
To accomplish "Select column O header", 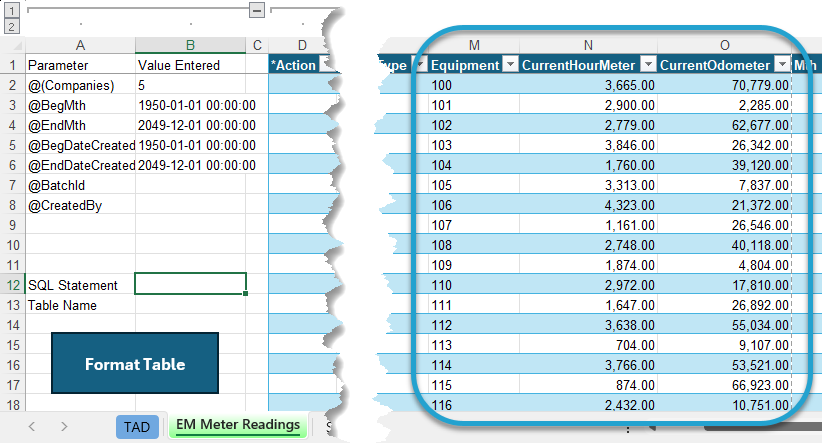I will pyautogui.click(x=724, y=45).
